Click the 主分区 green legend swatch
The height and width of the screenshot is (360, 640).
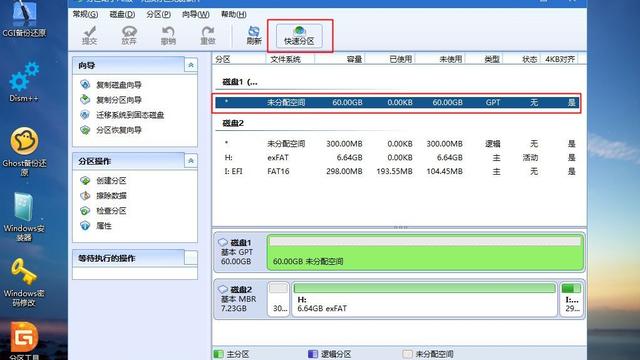(219, 354)
